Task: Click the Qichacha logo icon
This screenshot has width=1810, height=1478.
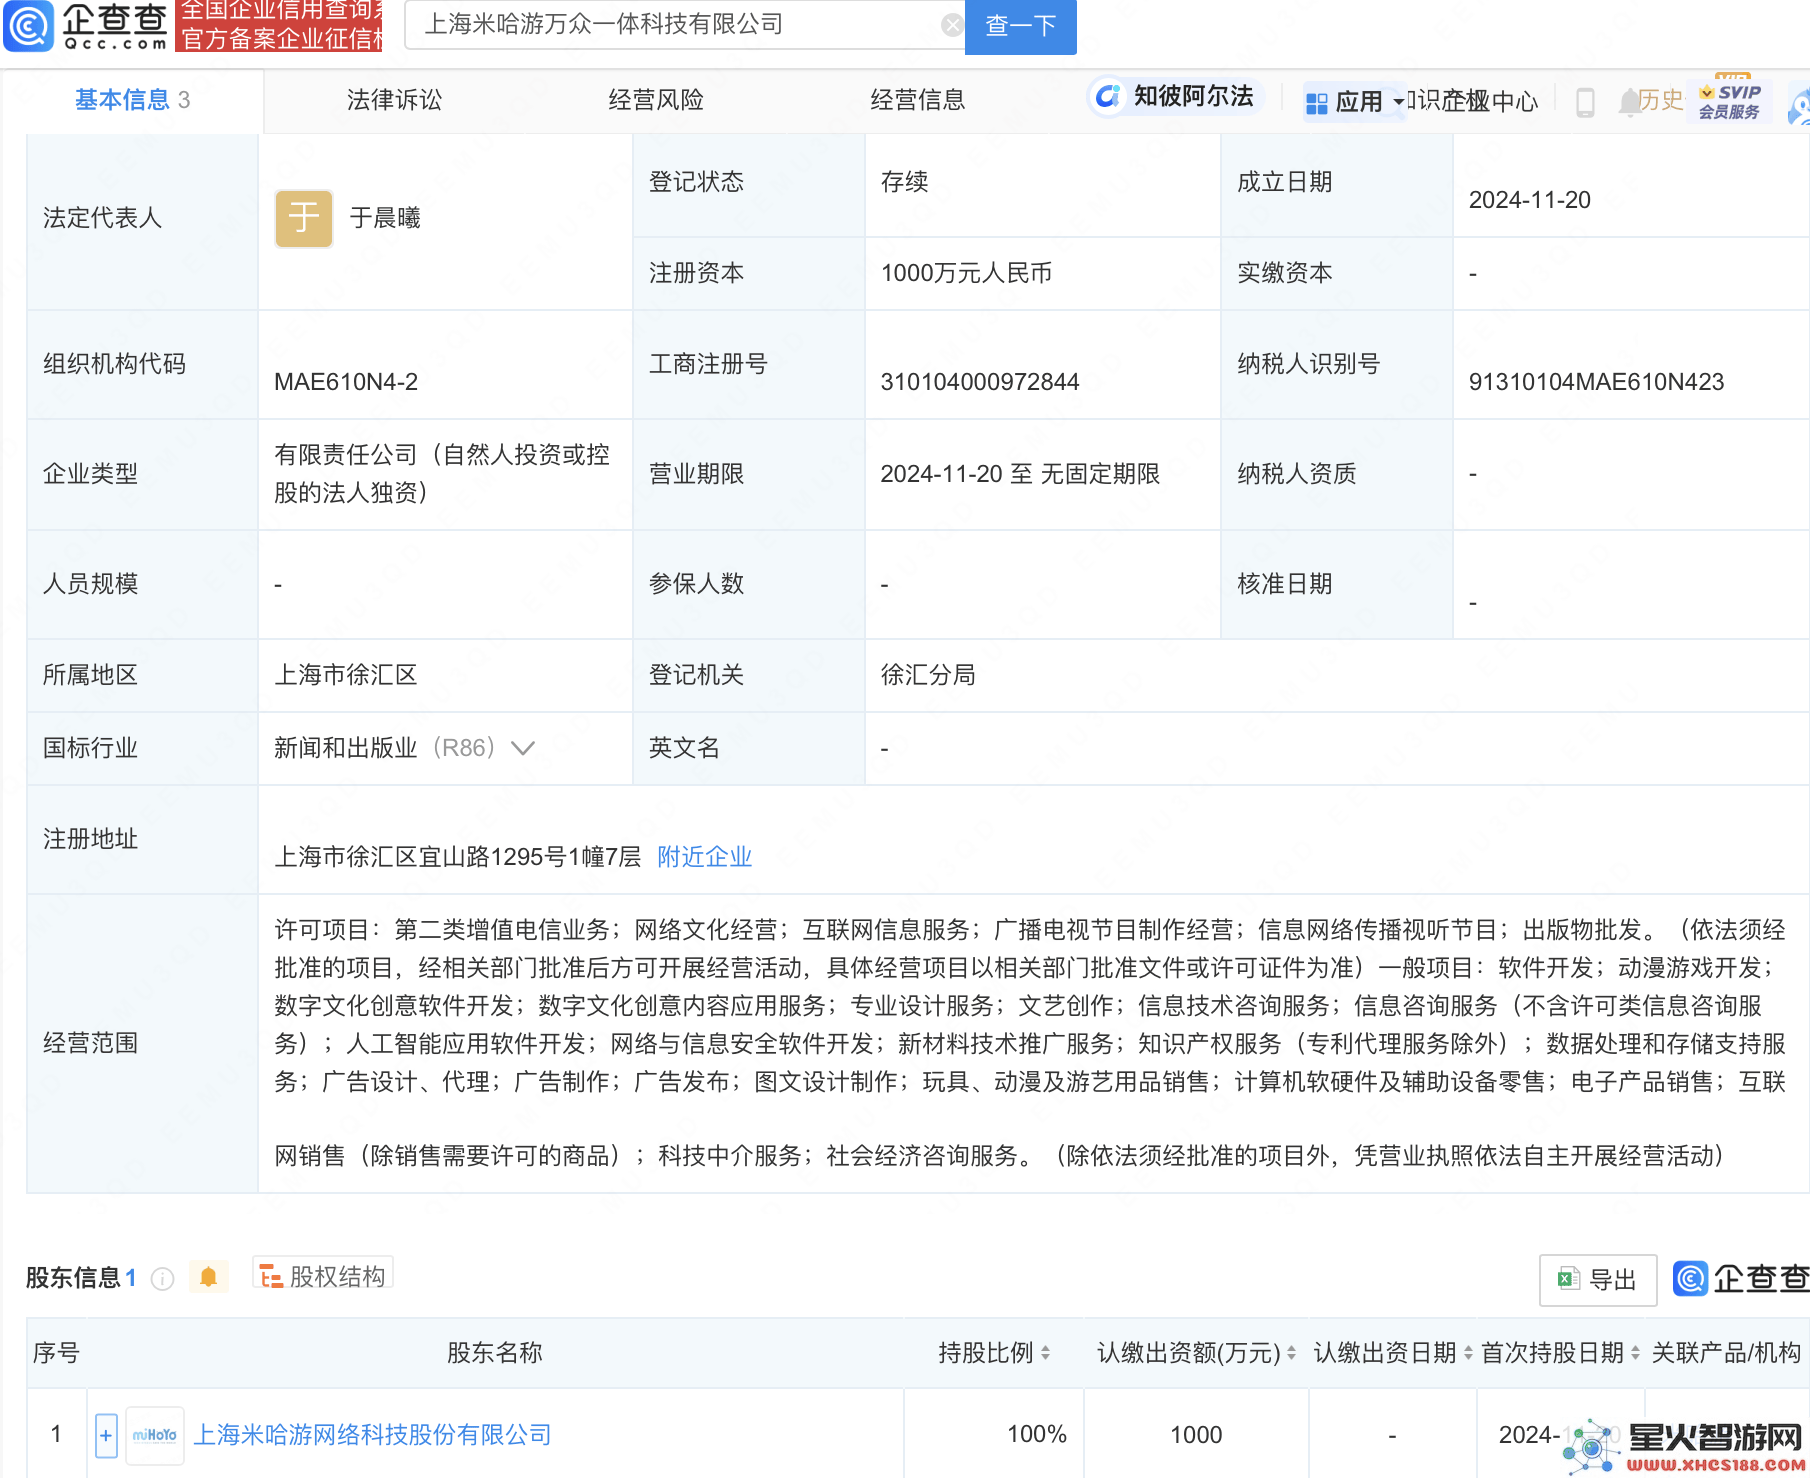Action: click(x=29, y=26)
